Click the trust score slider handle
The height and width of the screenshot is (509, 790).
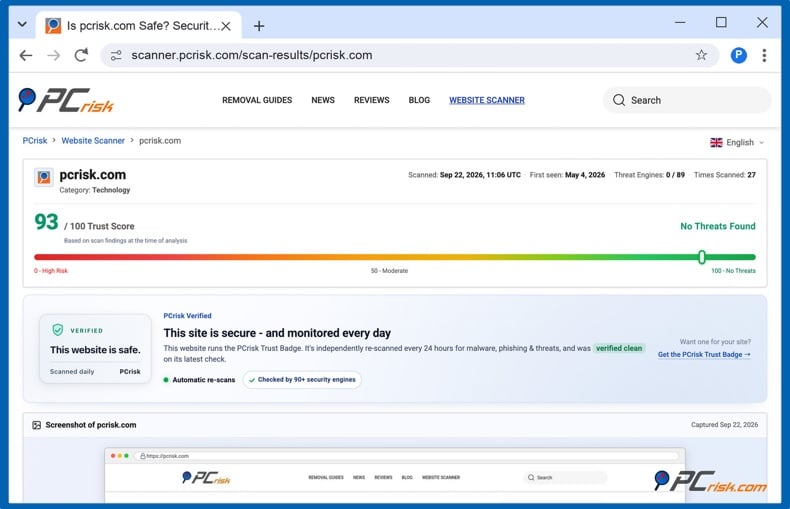(702, 257)
